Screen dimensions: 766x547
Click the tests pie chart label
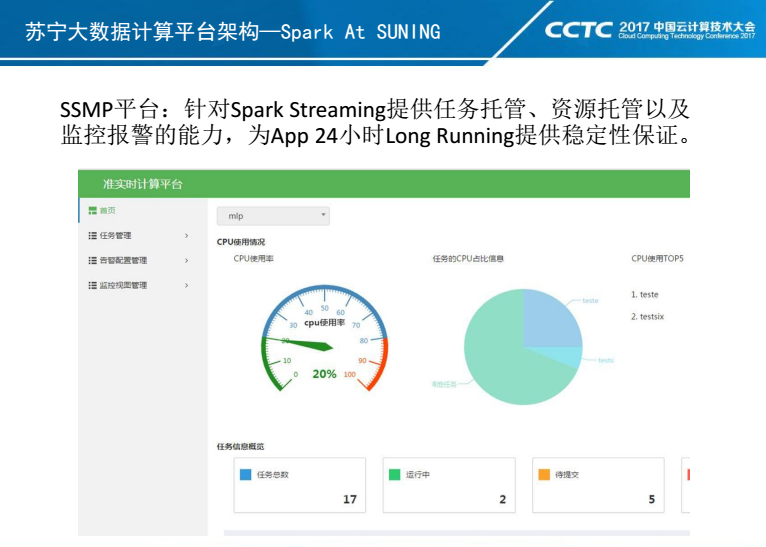606,360
